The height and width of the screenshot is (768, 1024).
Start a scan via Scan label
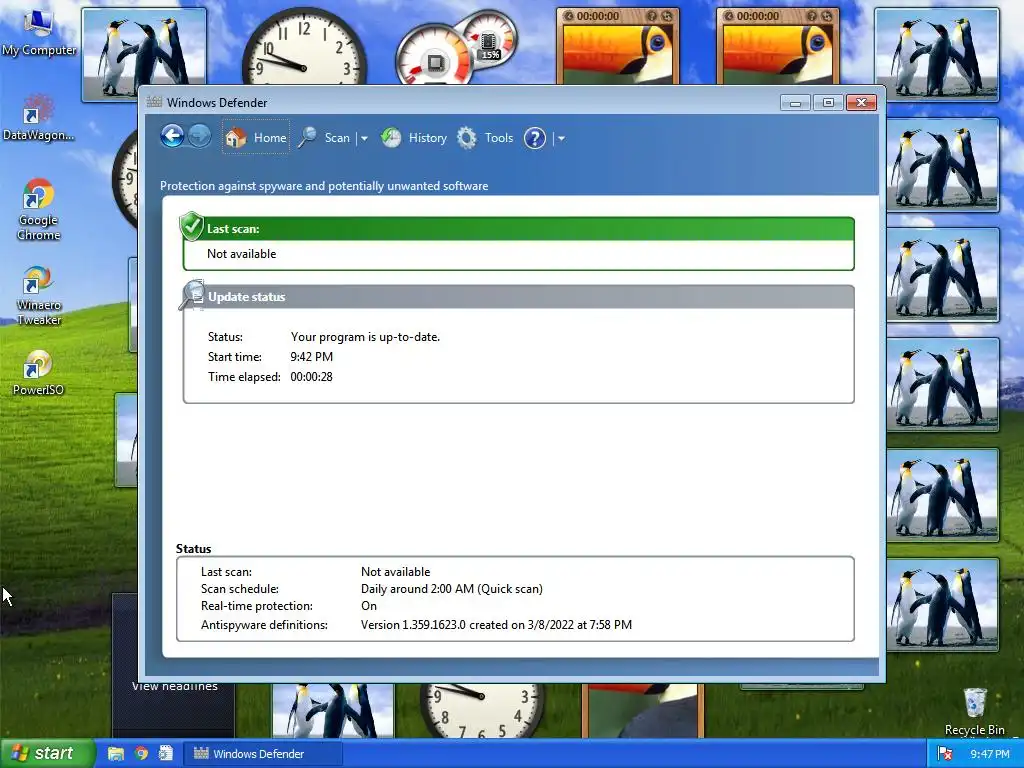tap(337, 138)
